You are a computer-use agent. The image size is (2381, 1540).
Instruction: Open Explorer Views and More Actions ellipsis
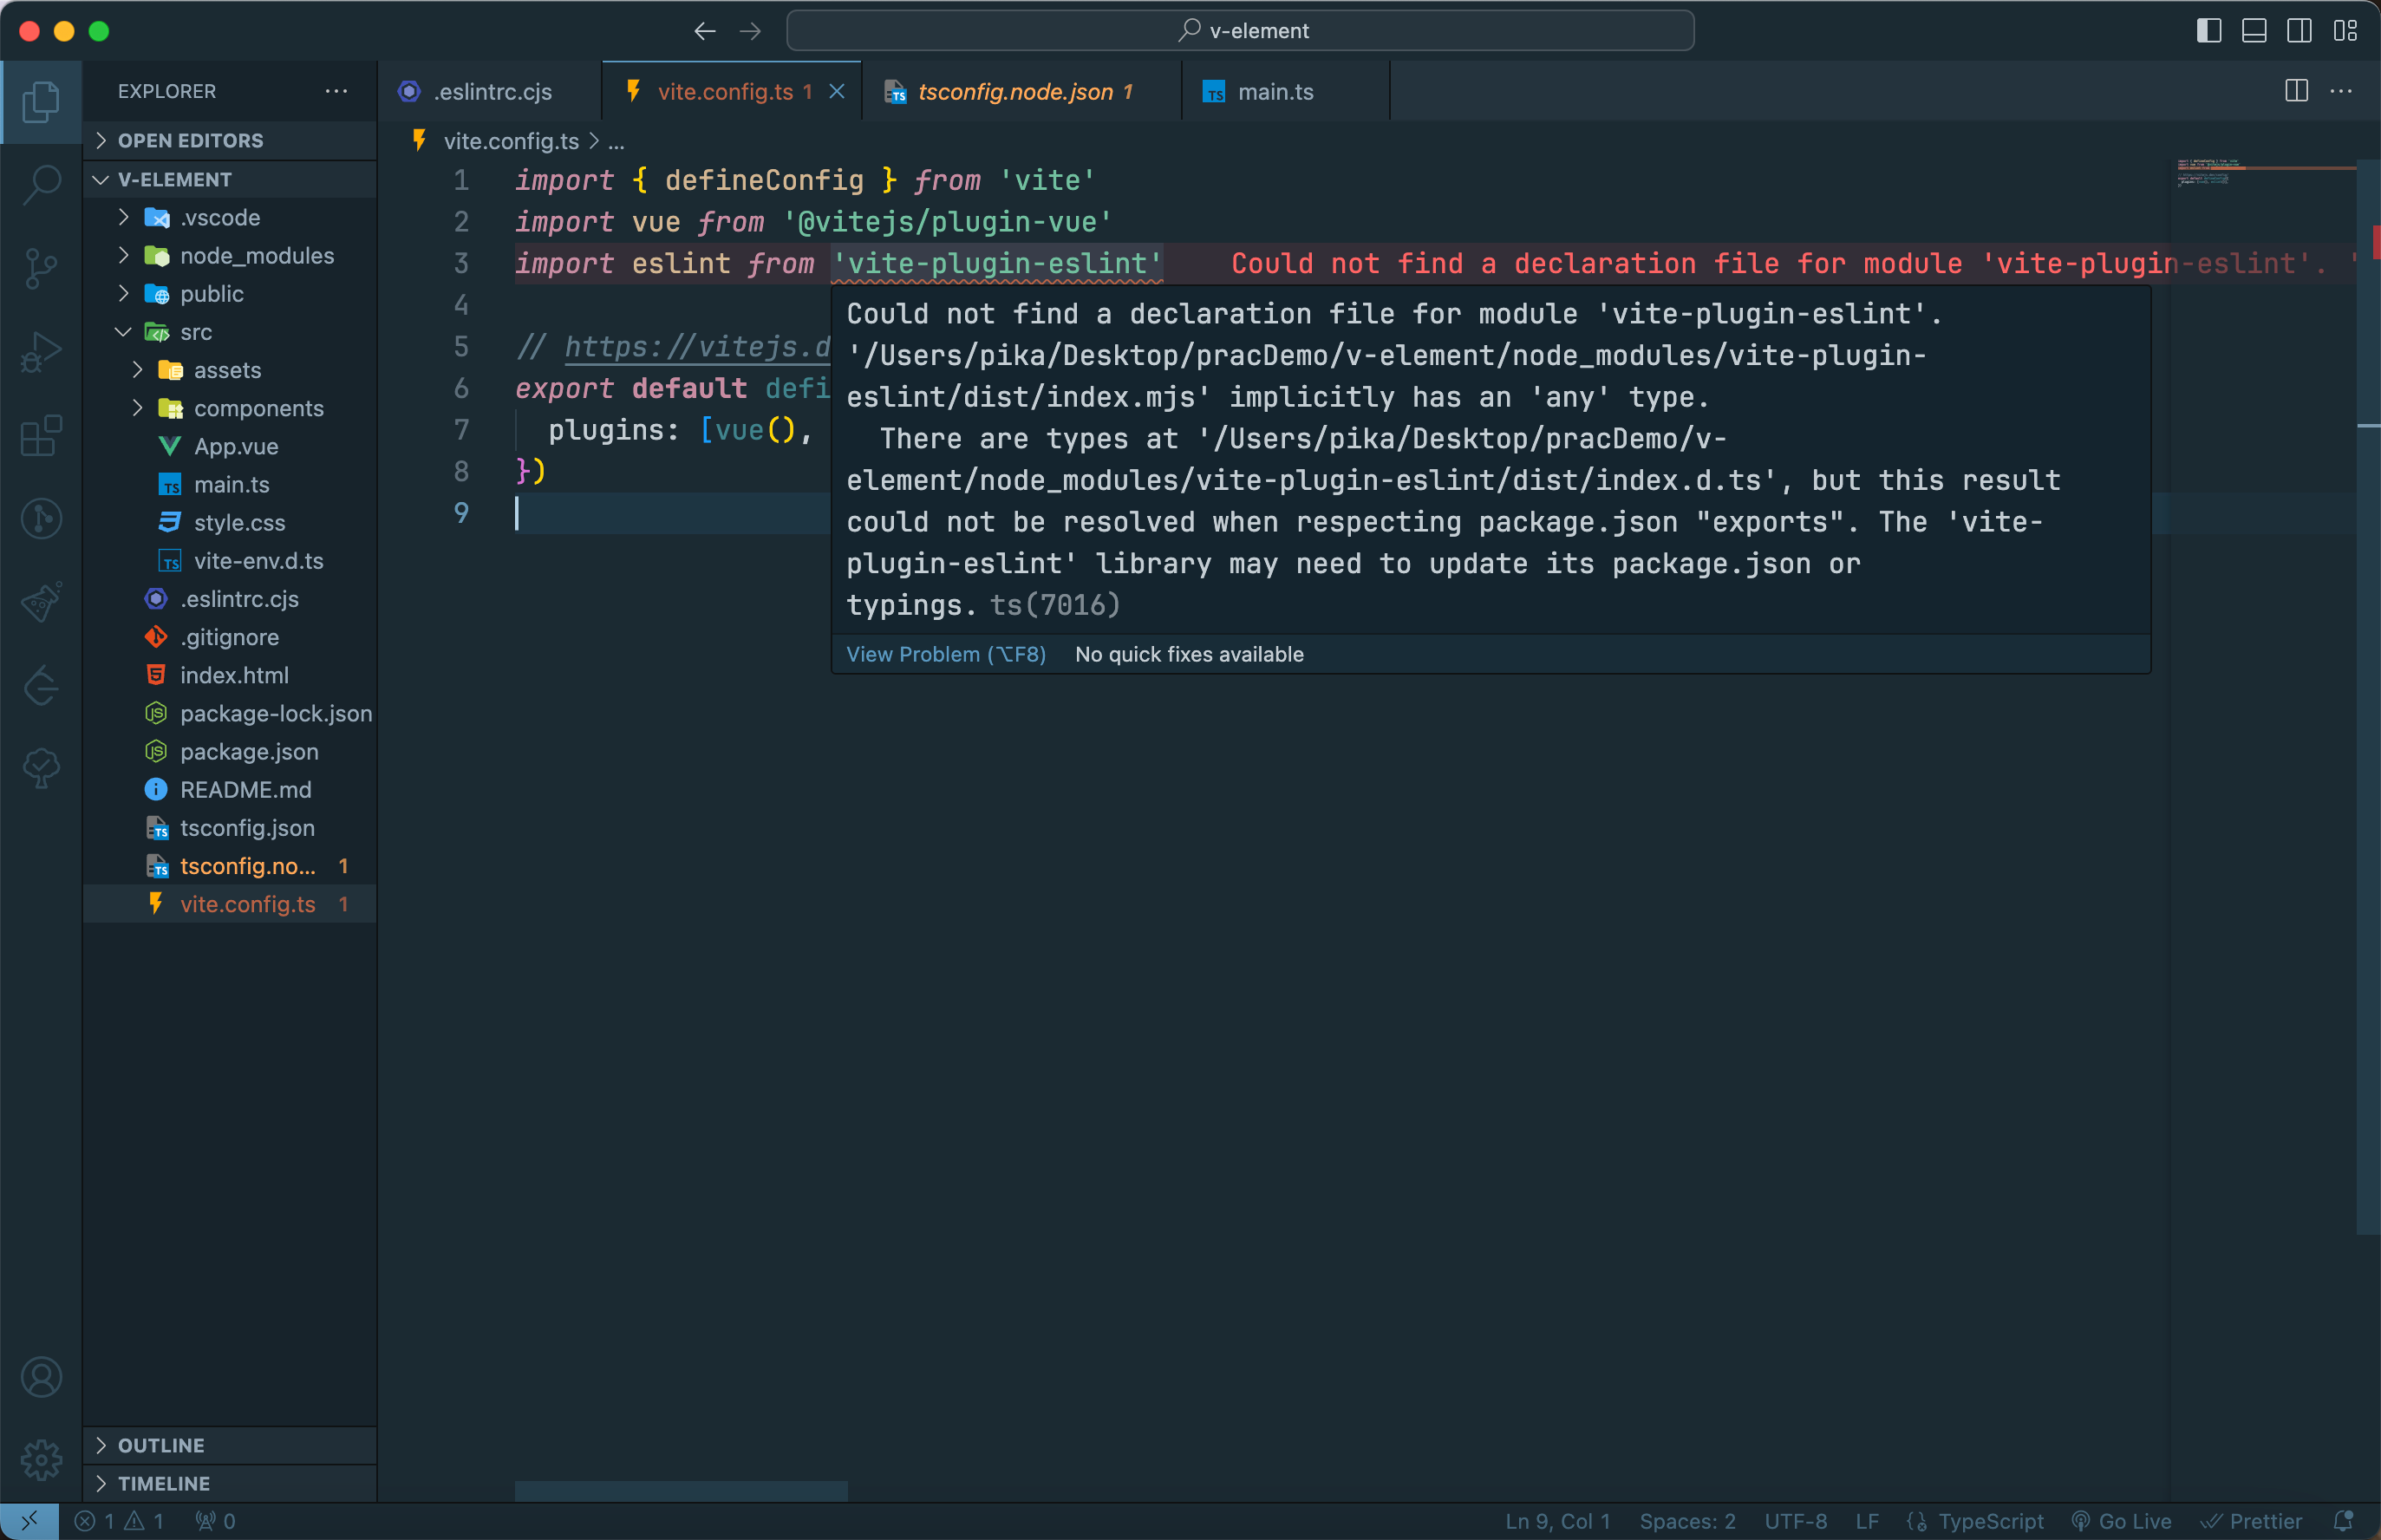click(x=336, y=91)
